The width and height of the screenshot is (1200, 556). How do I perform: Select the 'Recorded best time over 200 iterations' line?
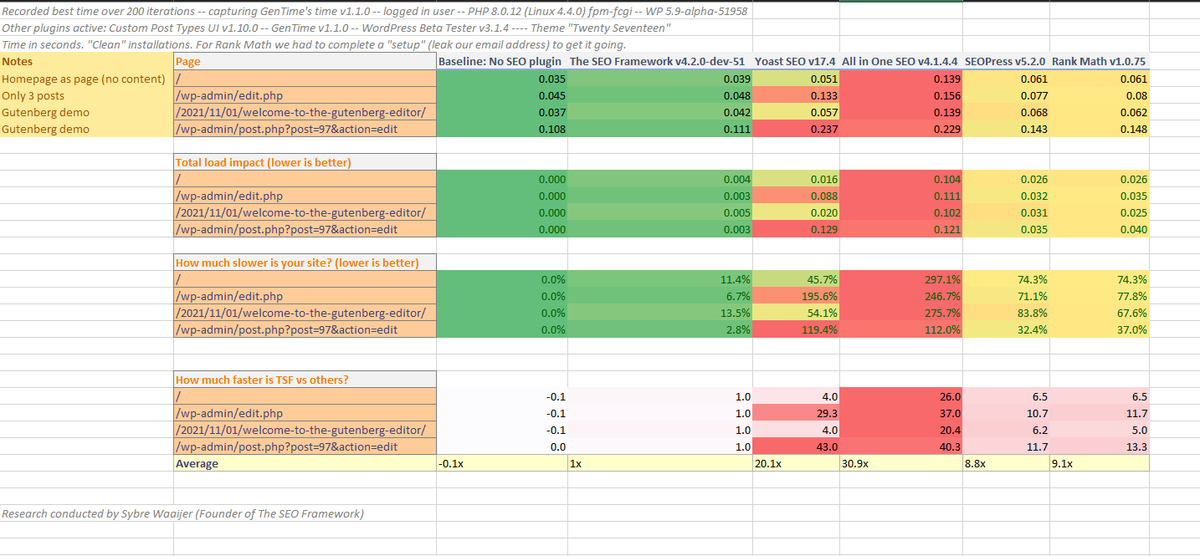(x=374, y=11)
